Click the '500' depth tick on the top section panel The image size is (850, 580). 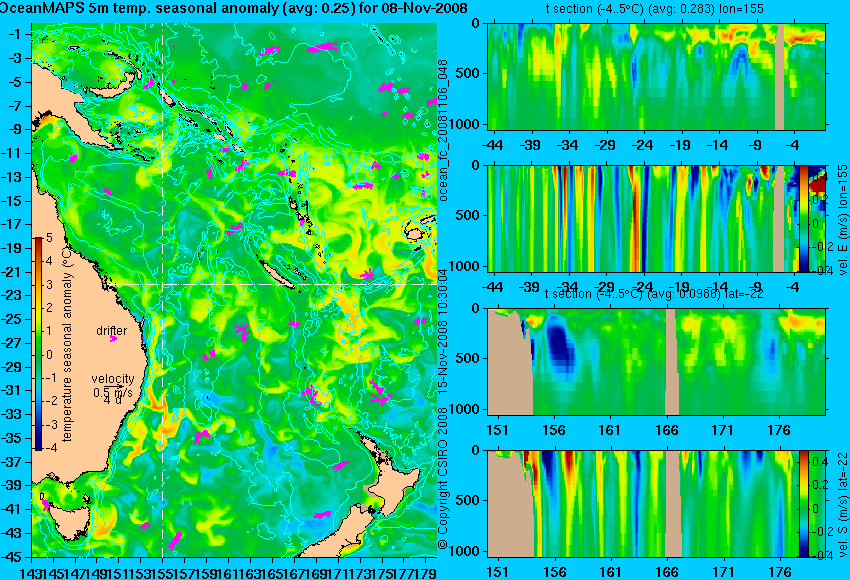click(x=469, y=74)
